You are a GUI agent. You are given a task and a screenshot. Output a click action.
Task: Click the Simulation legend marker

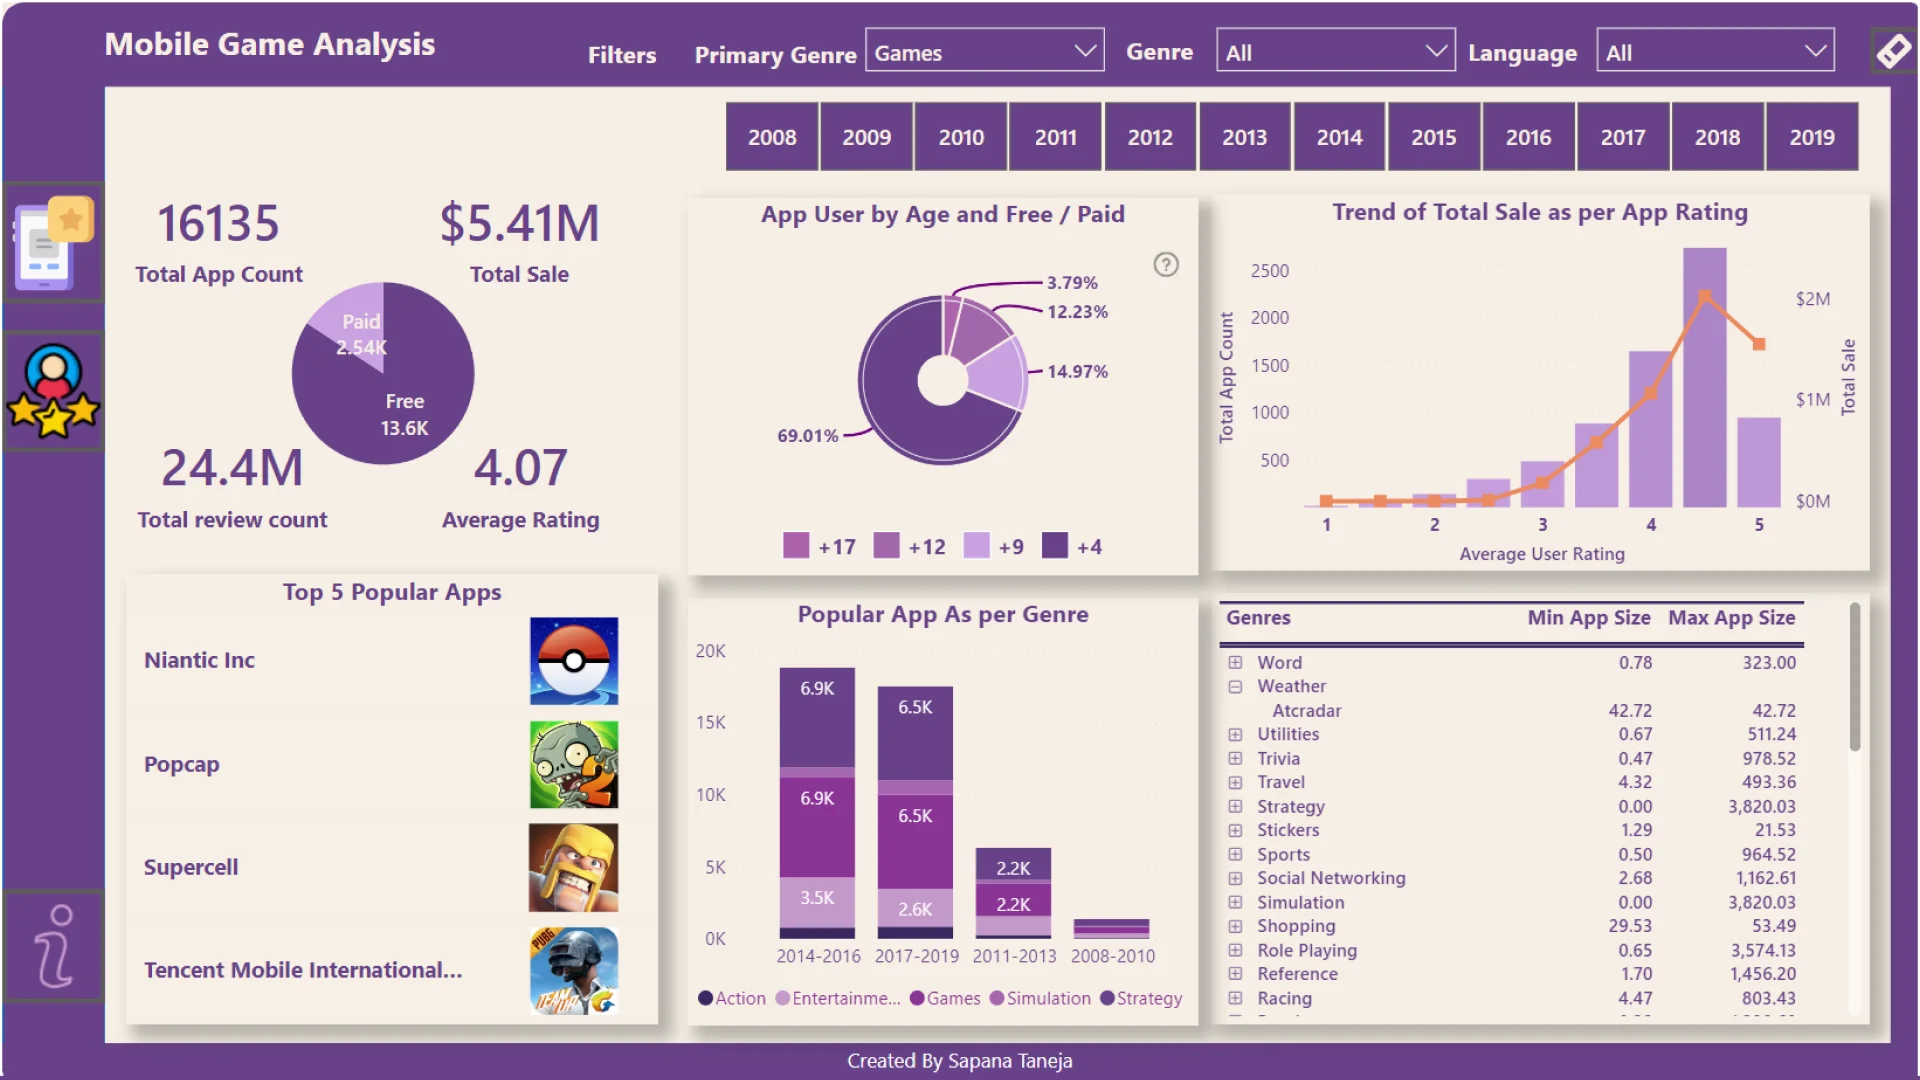996,999
